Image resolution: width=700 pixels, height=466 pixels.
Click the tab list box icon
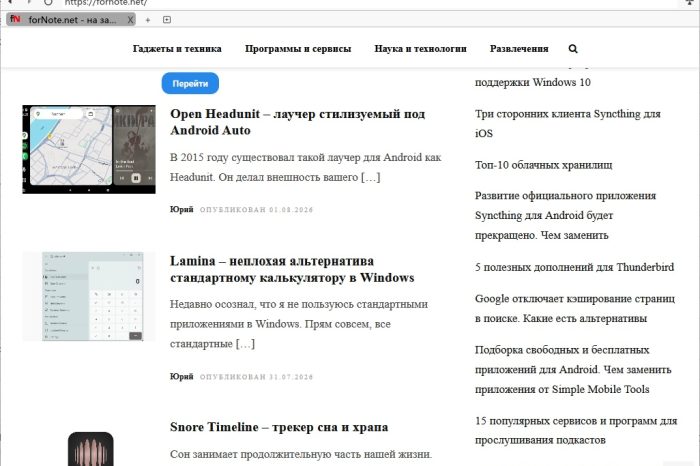click(167, 20)
